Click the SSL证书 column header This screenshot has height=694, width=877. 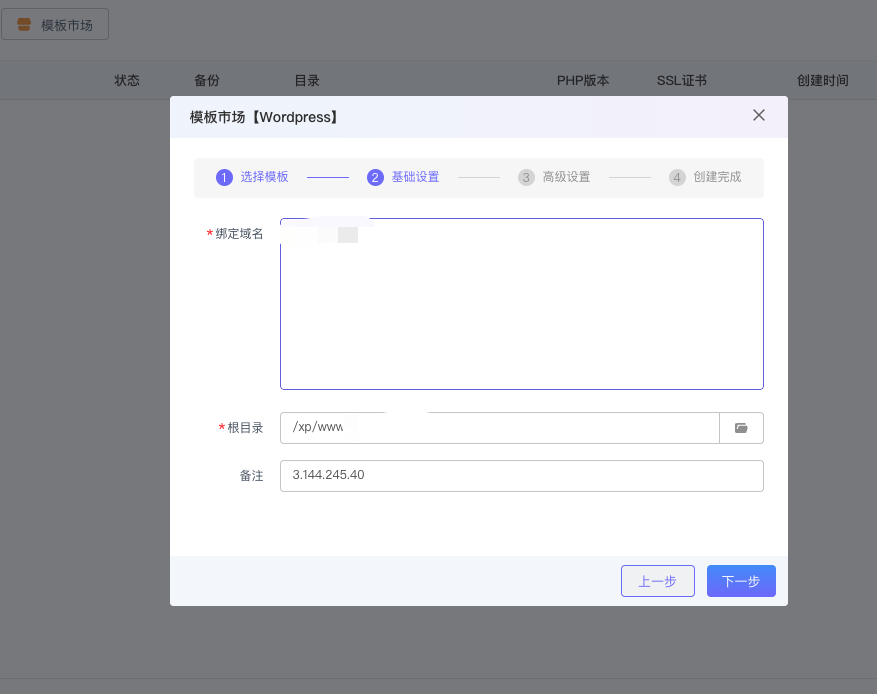click(x=682, y=81)
